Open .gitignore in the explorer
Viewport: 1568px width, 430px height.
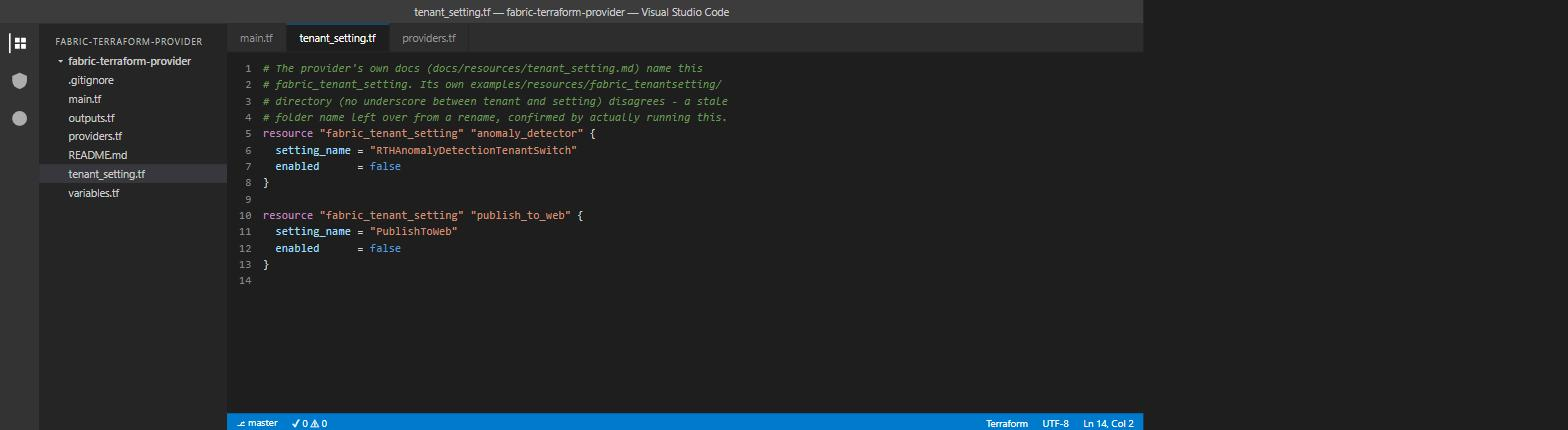coord(91,80)
